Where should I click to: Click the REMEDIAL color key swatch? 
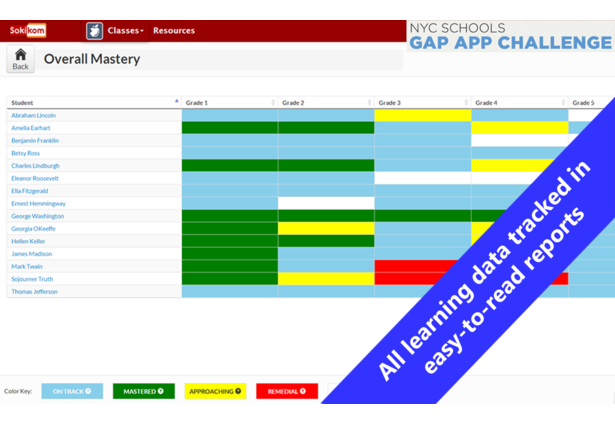(x=287, y=391)
